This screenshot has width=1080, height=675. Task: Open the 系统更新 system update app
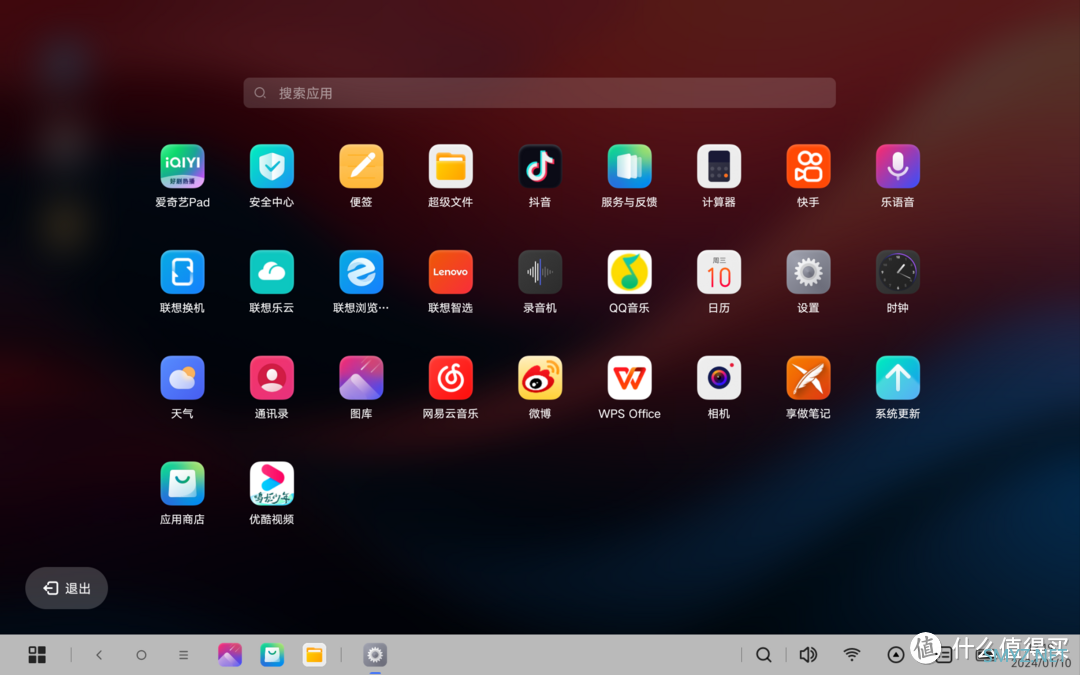[x=897, y=377]
